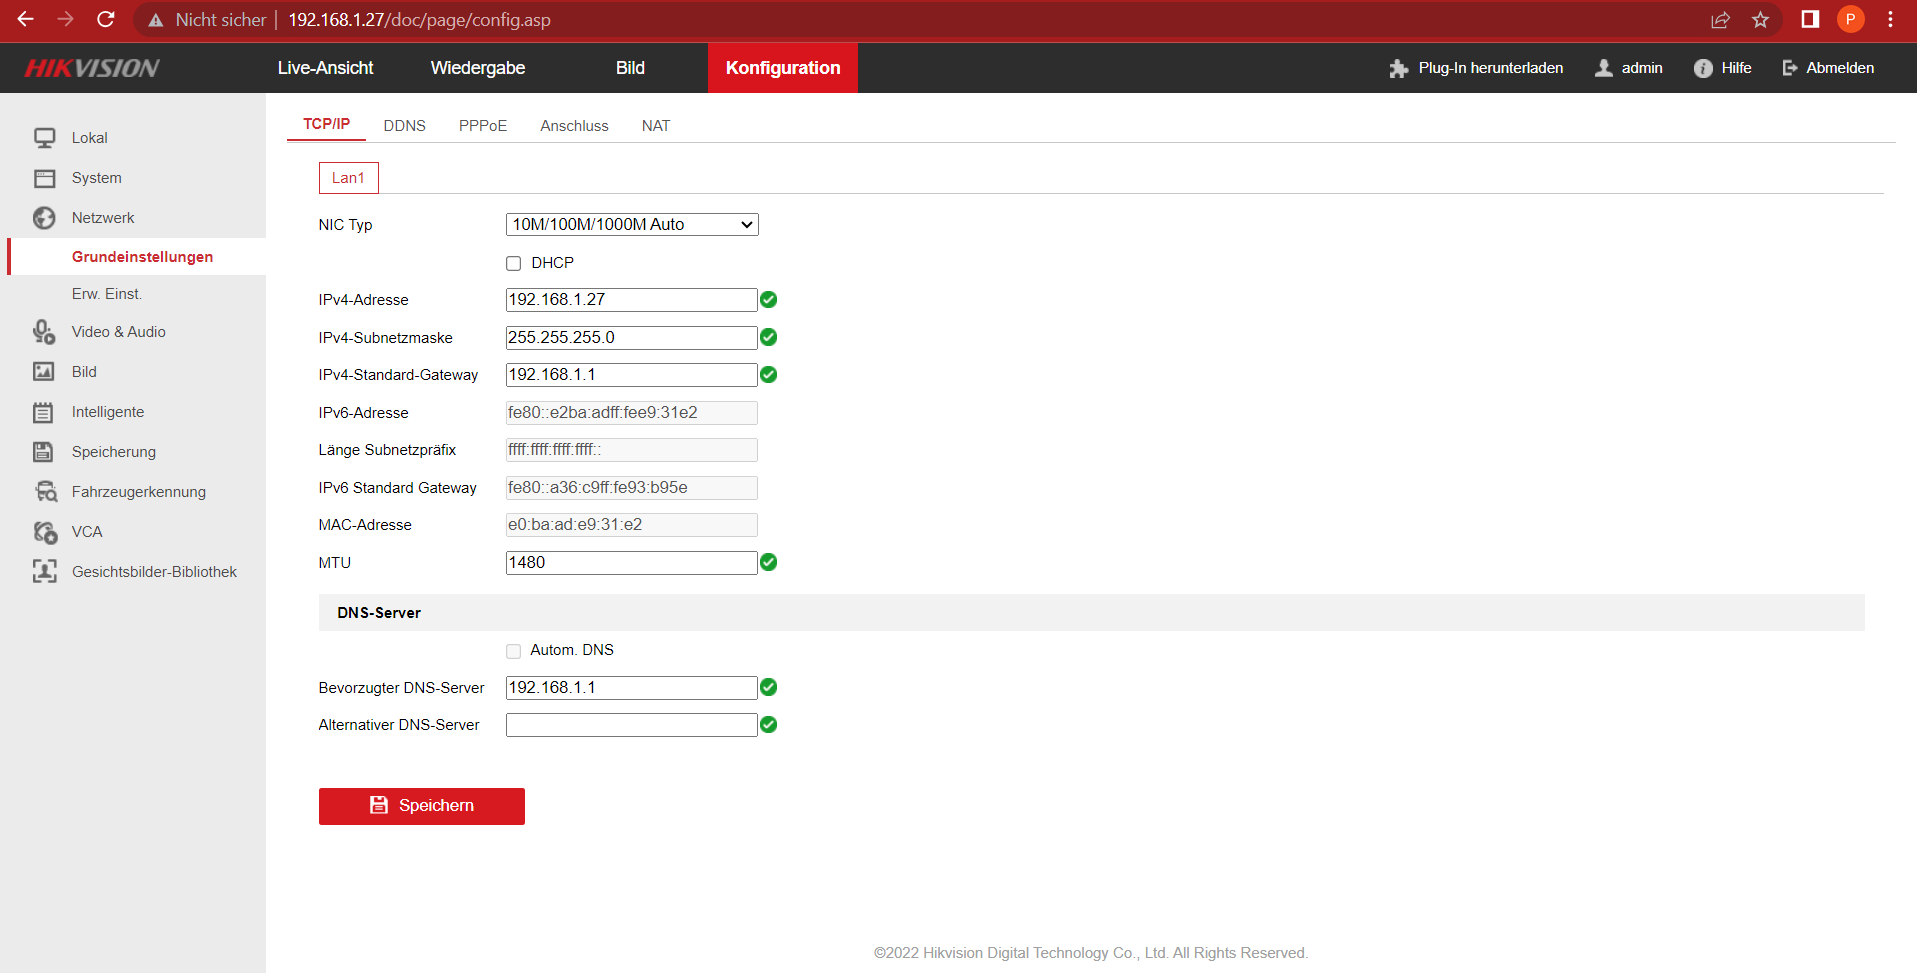Click the Lokal monitor icon in sidebar
Image resolution: width=1917 pixels, height=973 pixels.
click(x=44, y=138)
